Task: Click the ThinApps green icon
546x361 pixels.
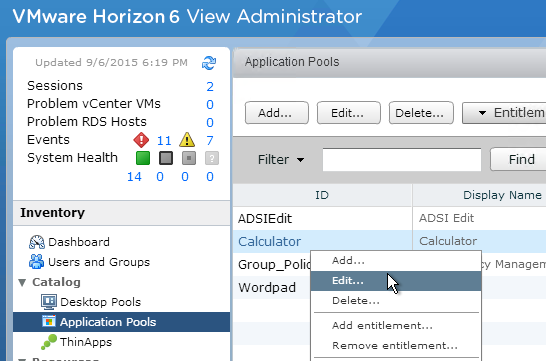Action: point(49,342)
